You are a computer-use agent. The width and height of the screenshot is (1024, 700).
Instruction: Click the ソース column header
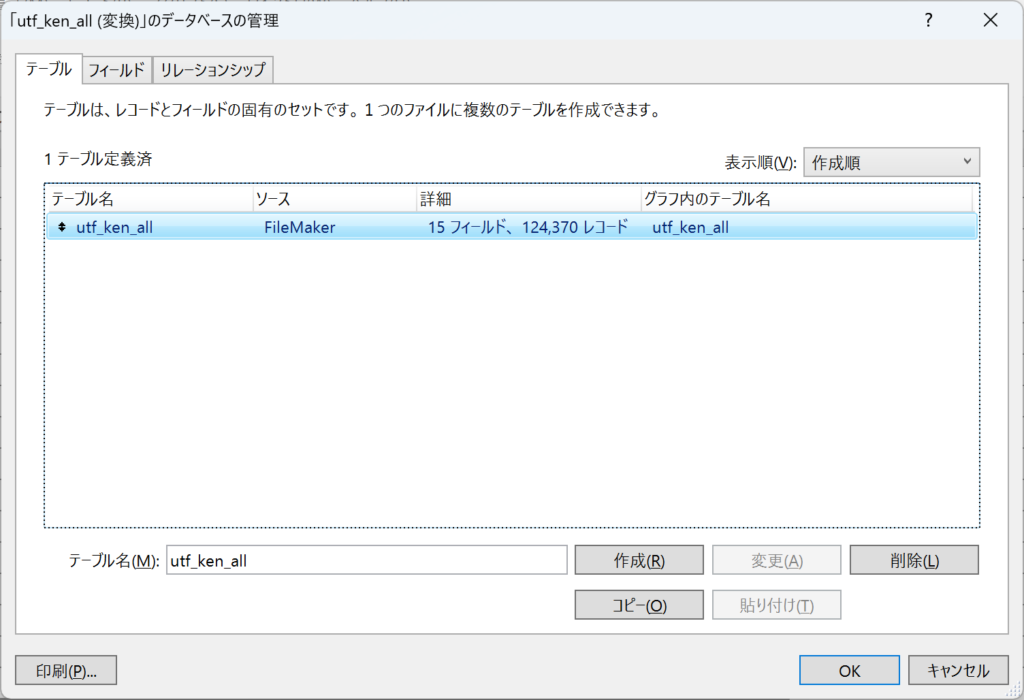334,199
